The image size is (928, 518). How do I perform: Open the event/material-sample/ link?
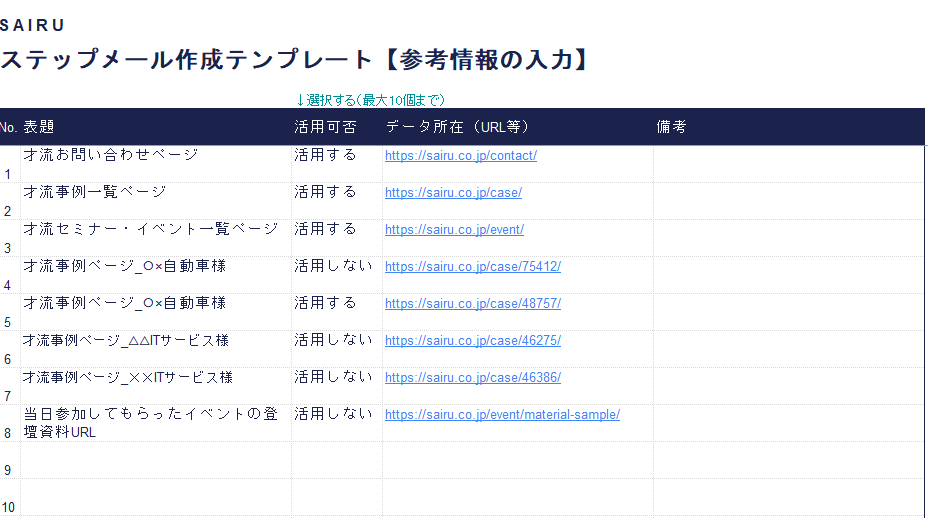502,415
